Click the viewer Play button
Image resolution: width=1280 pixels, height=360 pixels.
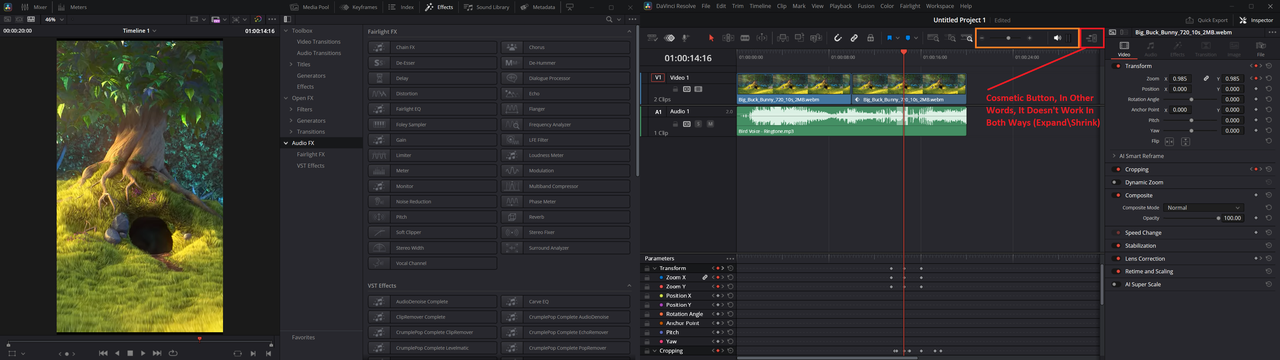(143, 352)
